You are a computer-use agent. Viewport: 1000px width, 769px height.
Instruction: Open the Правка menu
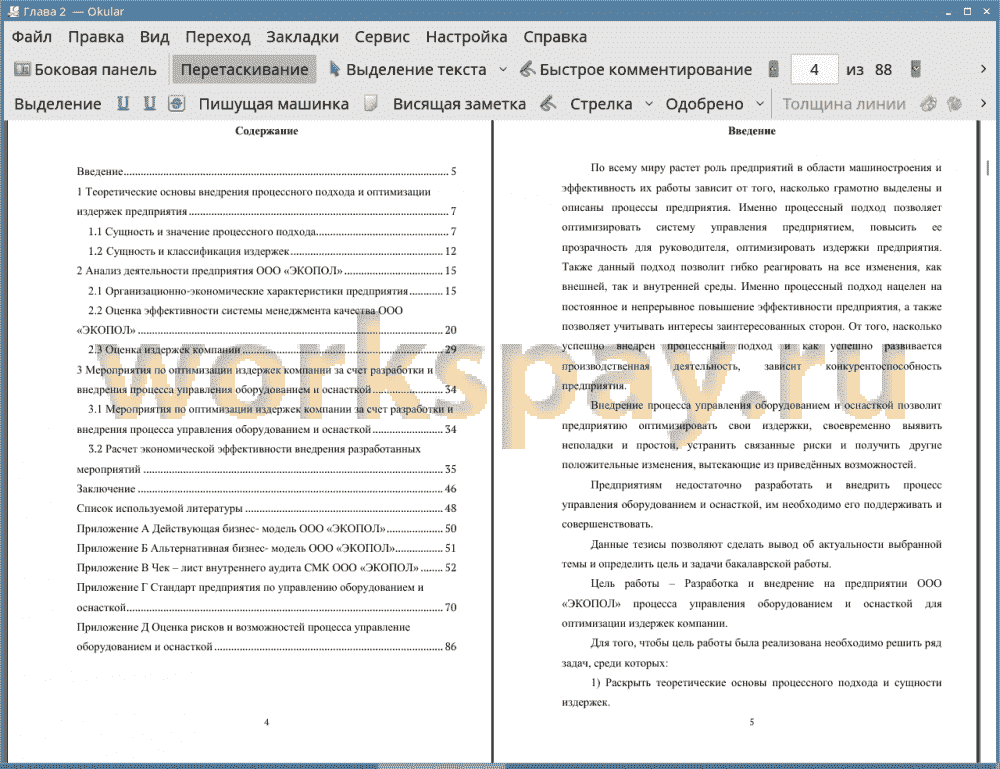click(x=96, y=37)
